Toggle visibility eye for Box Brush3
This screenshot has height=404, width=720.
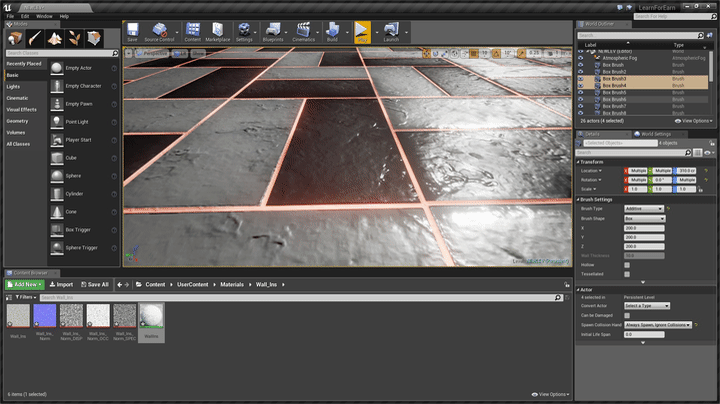tap(581, 79)
